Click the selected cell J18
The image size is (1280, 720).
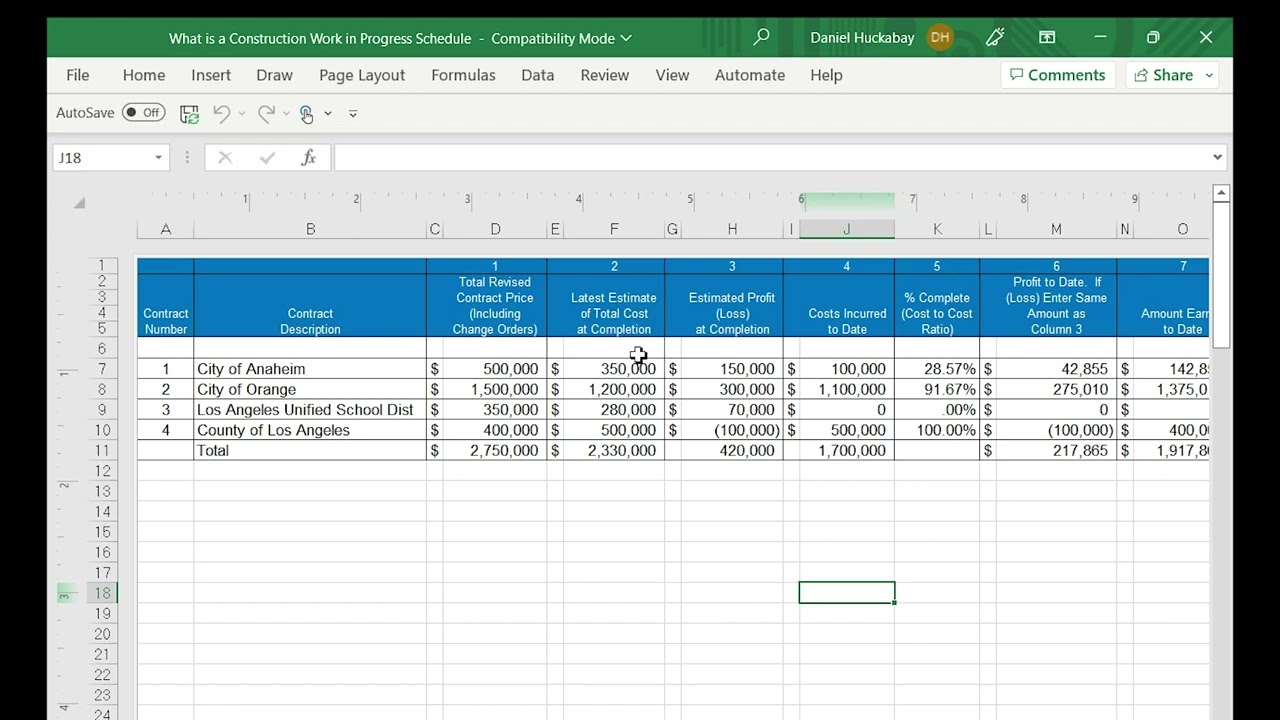point(847,593)
